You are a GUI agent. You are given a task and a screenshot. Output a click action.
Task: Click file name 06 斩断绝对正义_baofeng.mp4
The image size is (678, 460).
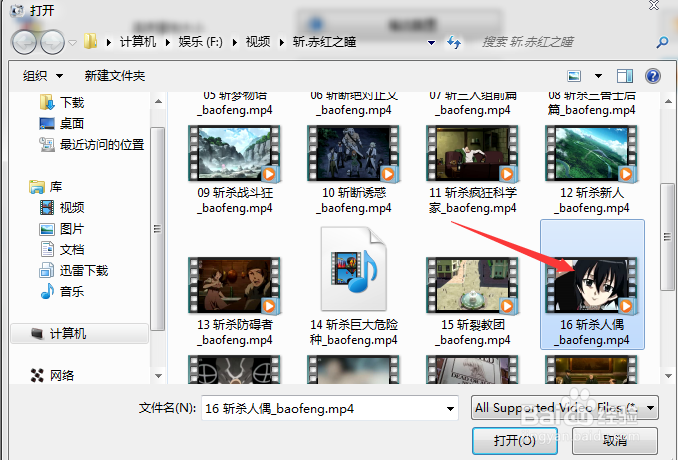click(x=354, y=104)
